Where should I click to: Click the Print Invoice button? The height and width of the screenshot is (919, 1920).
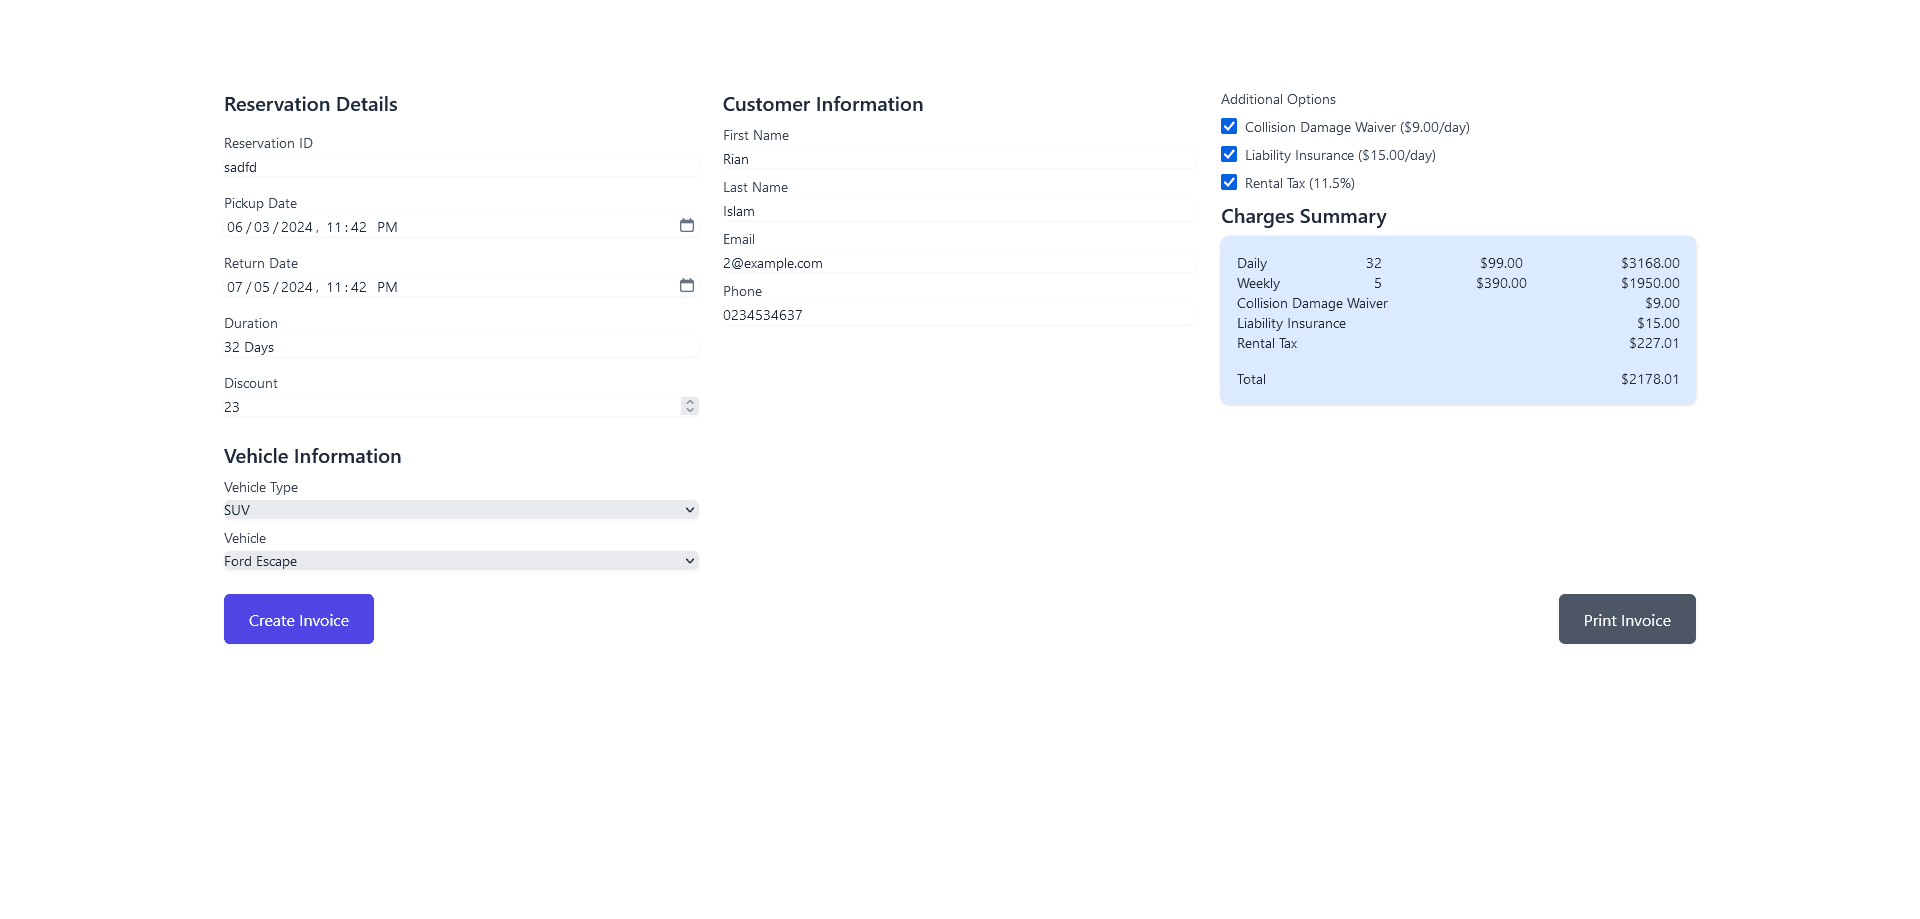coord(1627,619)
